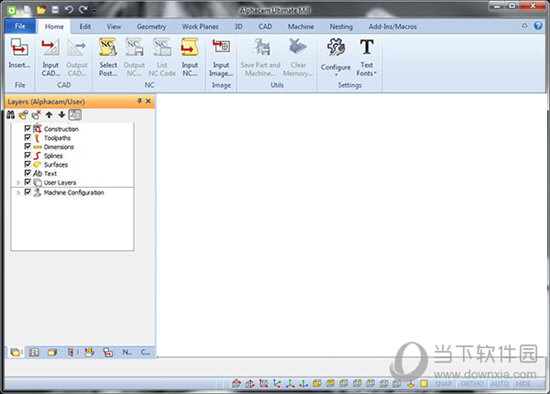Select the Machine Configuration label
The height and width of the screenshot is (394, 550).
pyautogui.click(x=74, y=193)
